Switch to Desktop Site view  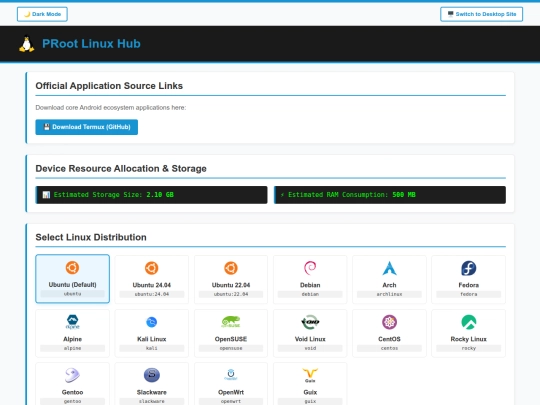[481, 14]
